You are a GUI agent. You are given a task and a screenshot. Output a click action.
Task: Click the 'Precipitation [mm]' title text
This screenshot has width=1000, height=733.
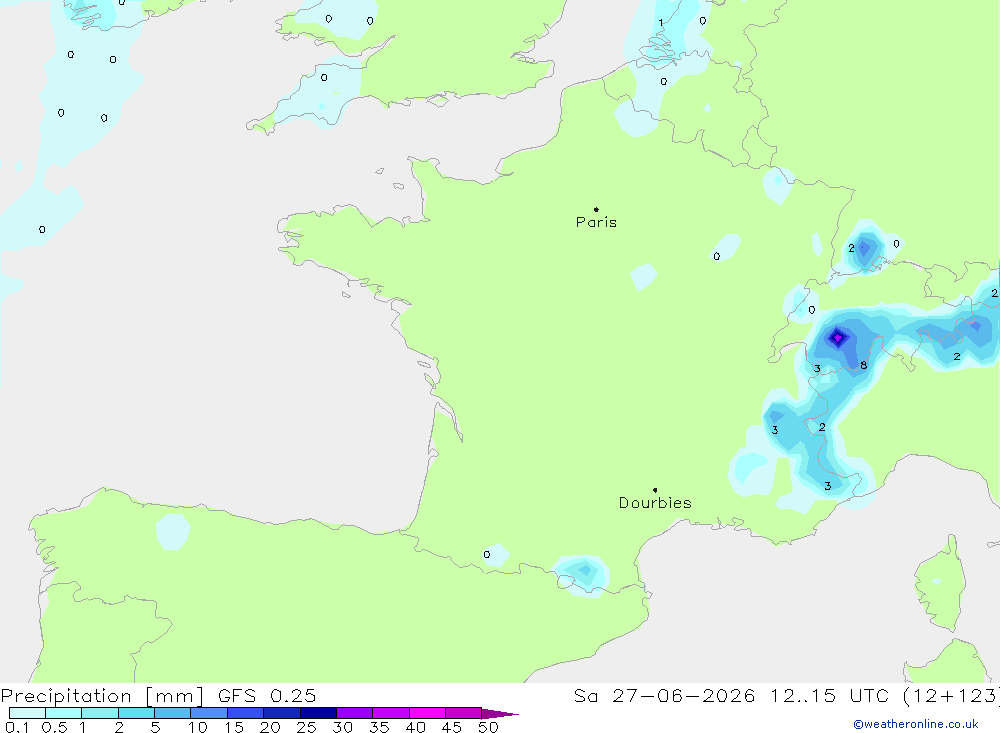pos(102,696)
